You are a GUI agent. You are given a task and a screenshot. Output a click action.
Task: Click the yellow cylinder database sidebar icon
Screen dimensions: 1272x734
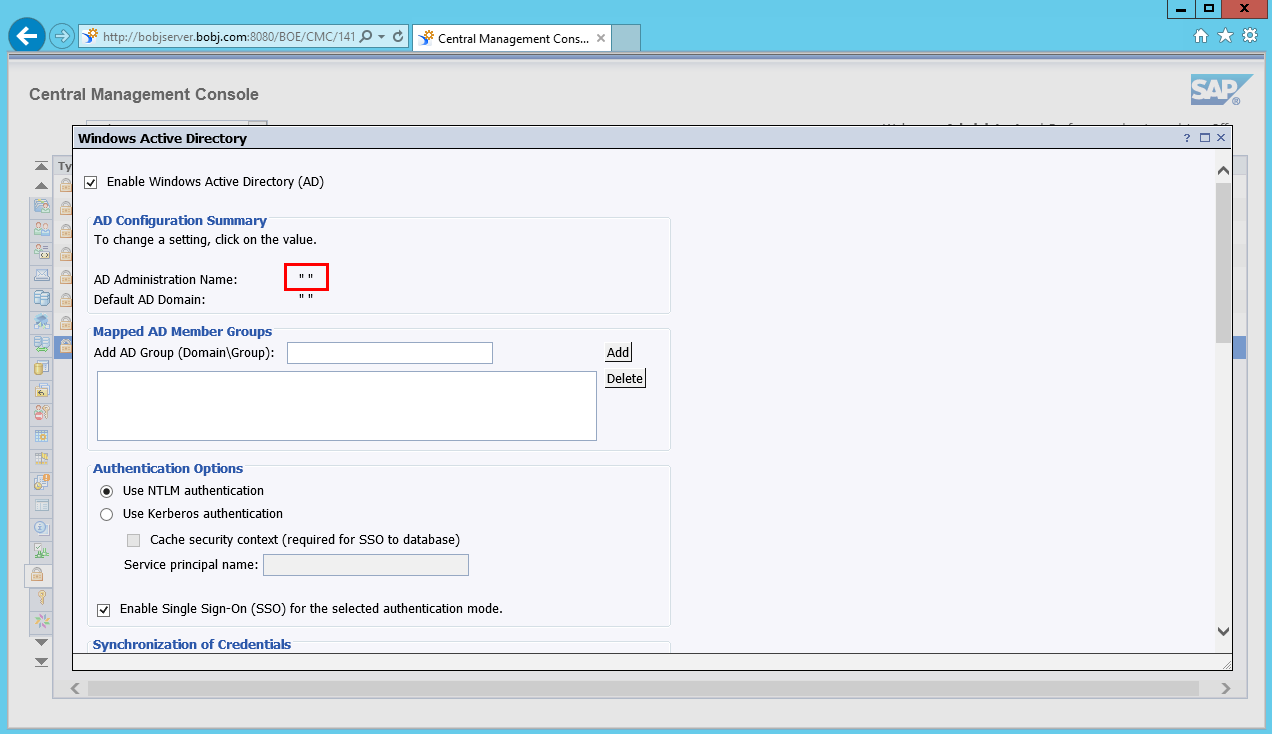tap(41, 367)
